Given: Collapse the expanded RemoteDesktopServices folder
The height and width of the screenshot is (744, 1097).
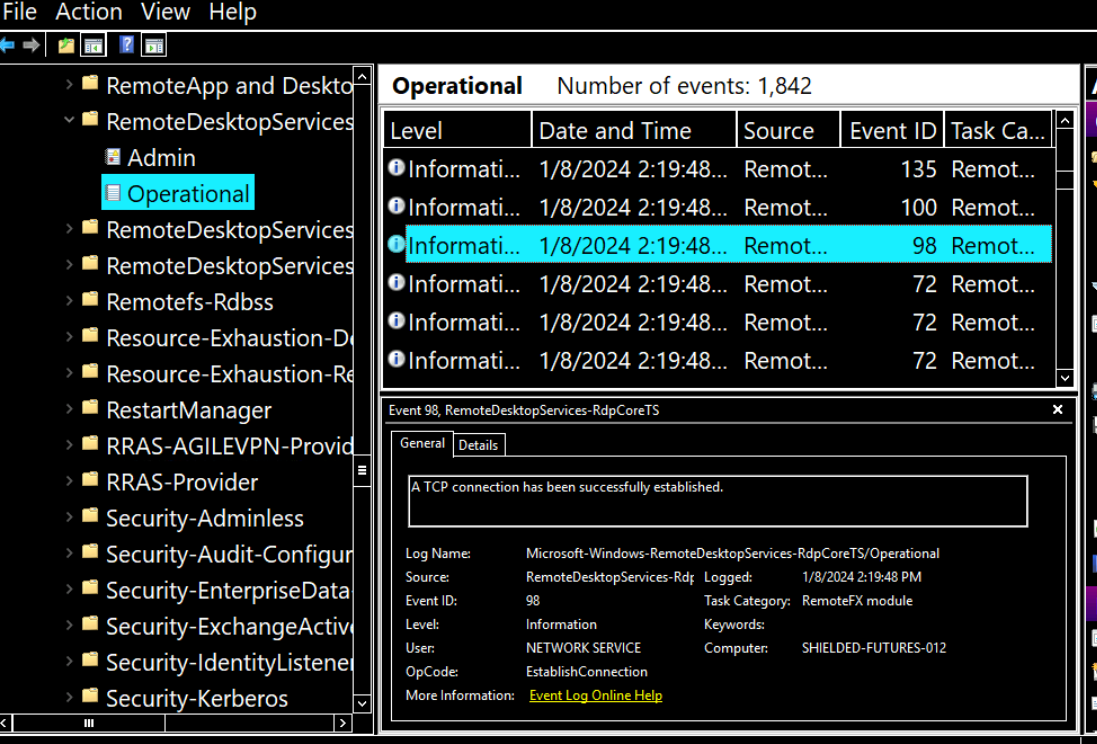Looking at the screenshot, I should pyautogui.click(x=69, y=120).
